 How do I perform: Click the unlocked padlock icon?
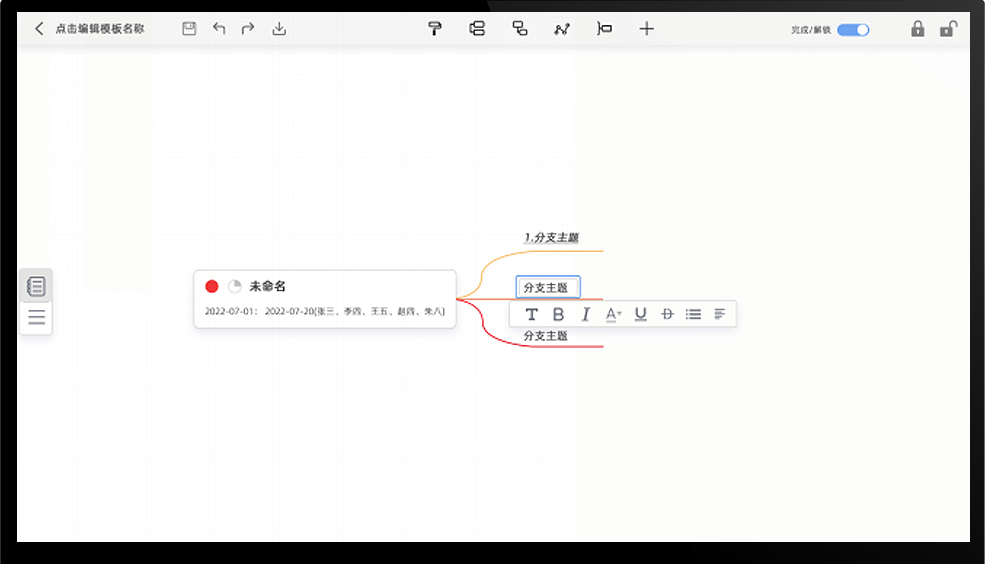click(949, 28)
